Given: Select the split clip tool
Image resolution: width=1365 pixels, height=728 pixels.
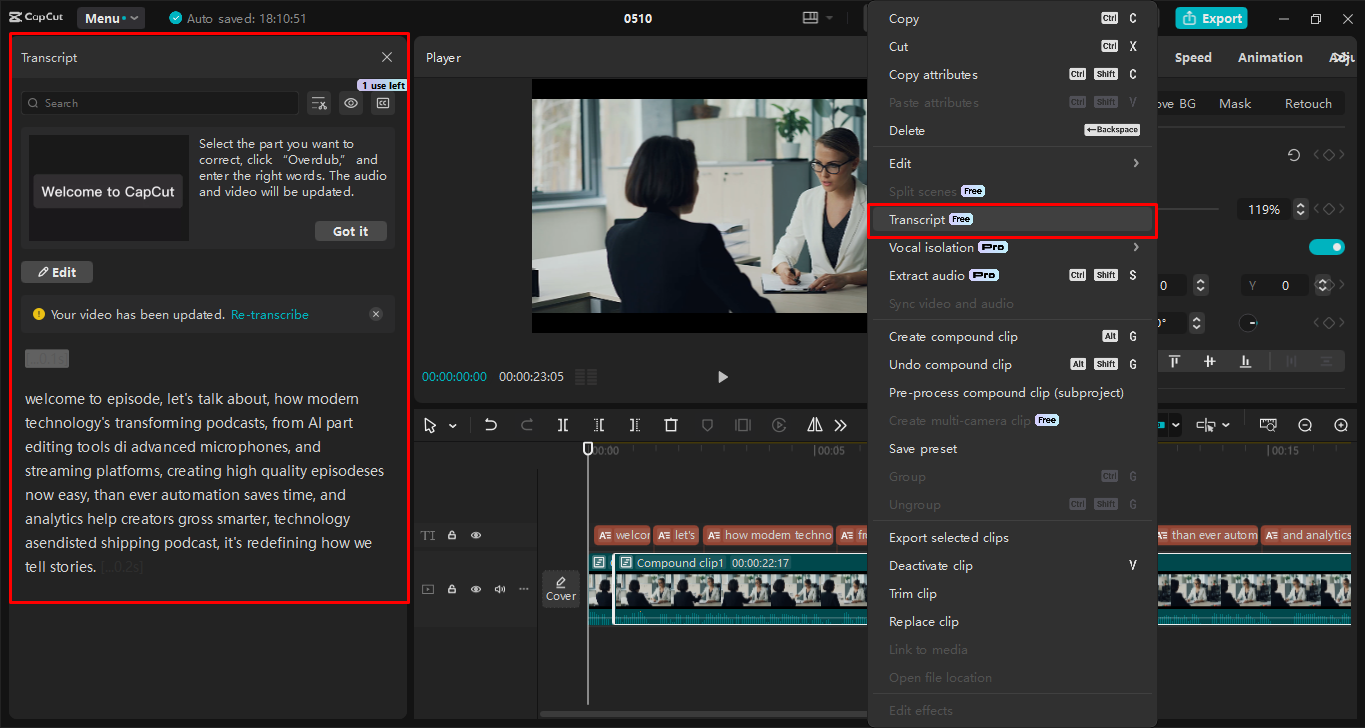Looking at the screenshot, I should click(x=563, y=425).
